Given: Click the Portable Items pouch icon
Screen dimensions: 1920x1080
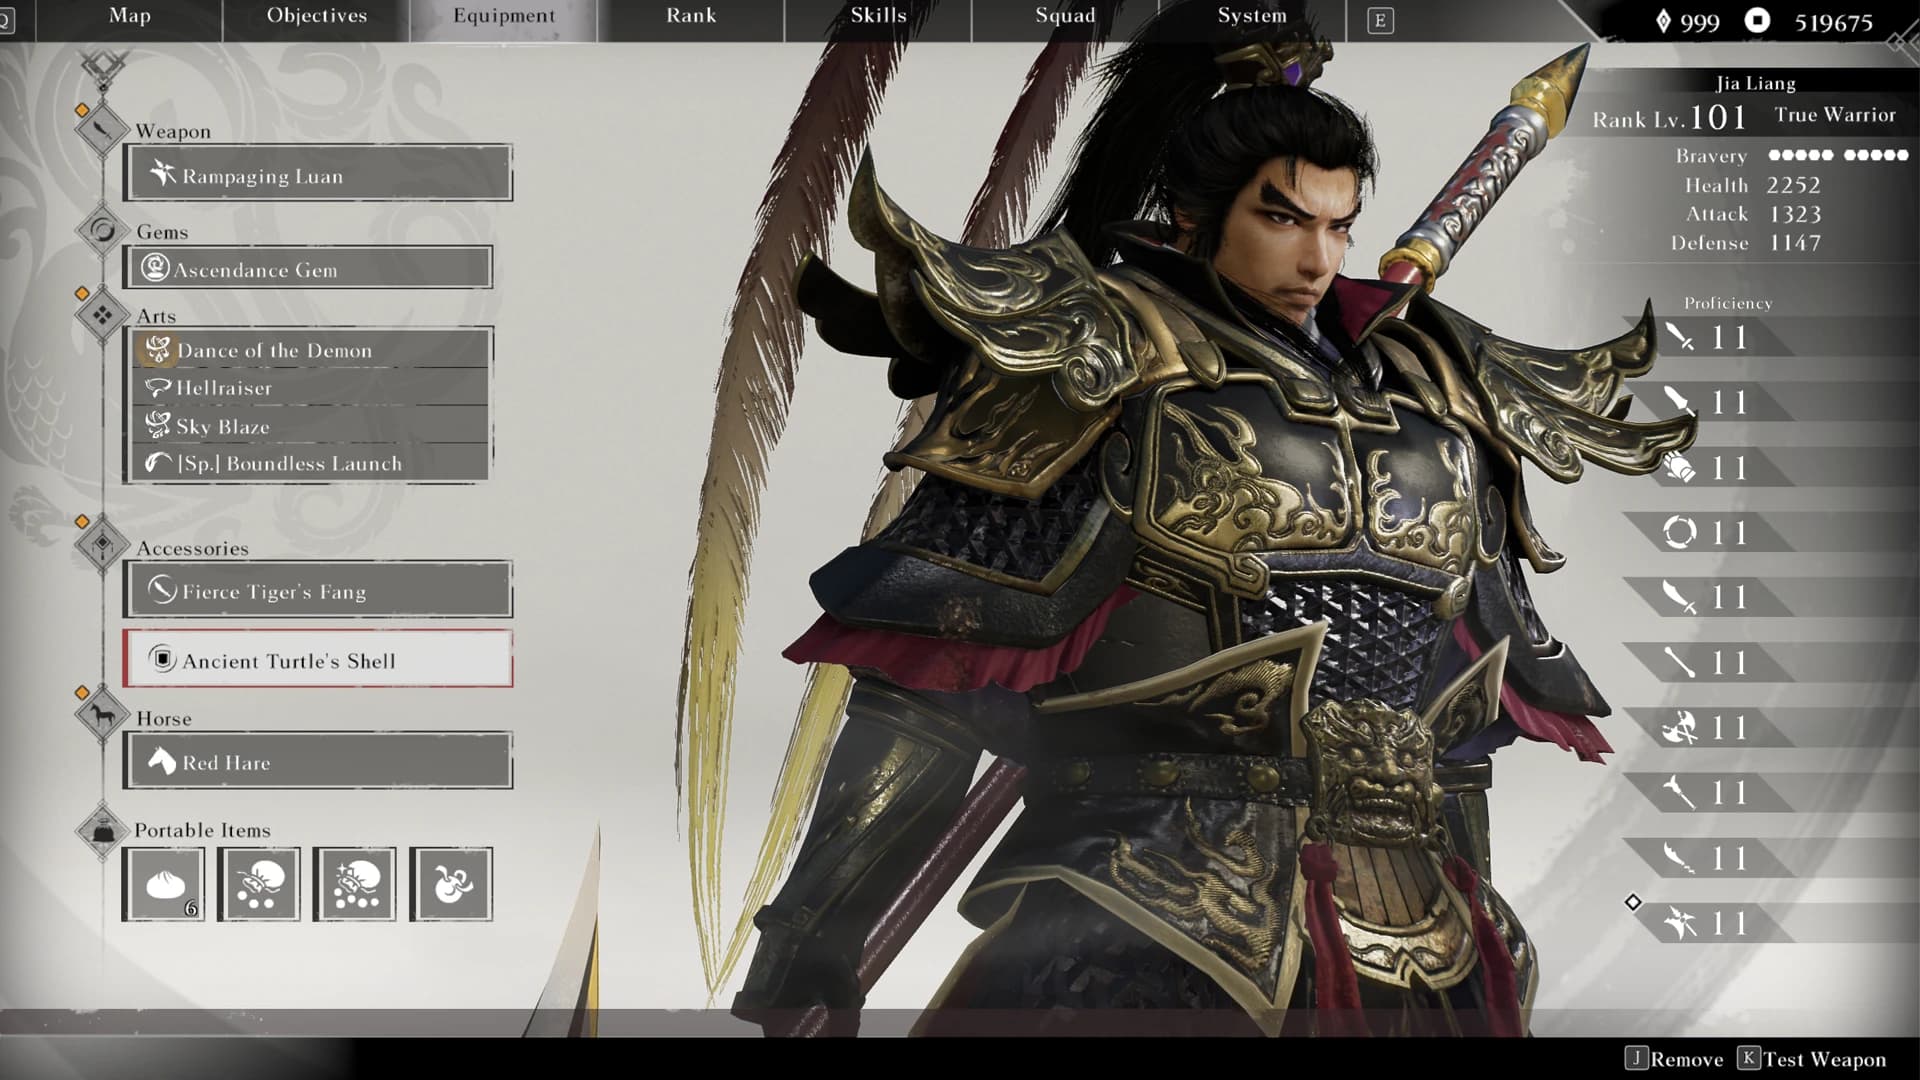Looking at the screenshot, I should click(102, 829).
